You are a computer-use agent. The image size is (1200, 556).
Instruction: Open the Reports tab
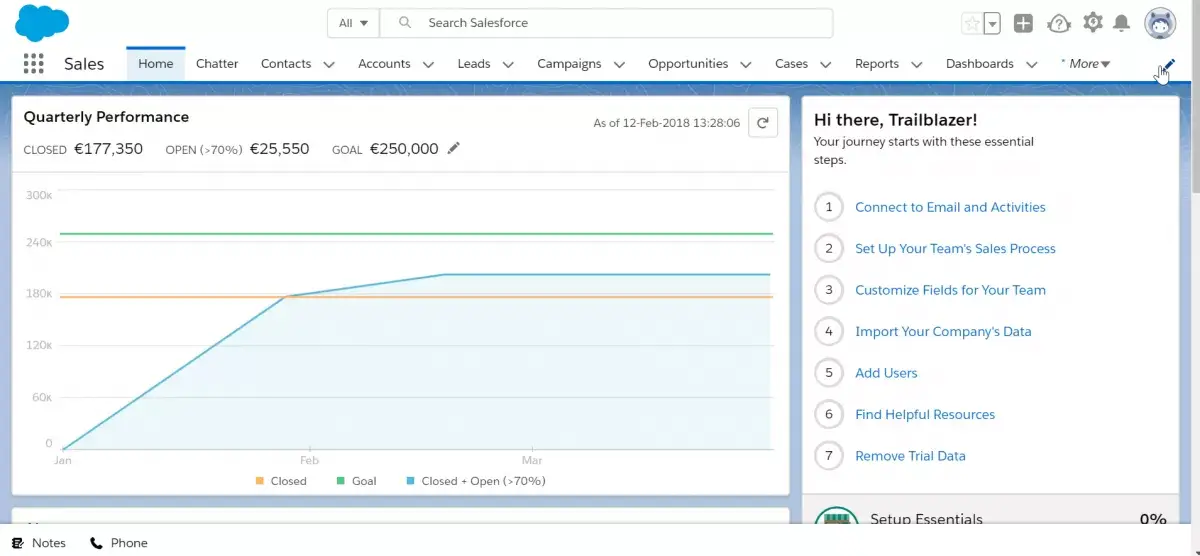pos(877,64)
